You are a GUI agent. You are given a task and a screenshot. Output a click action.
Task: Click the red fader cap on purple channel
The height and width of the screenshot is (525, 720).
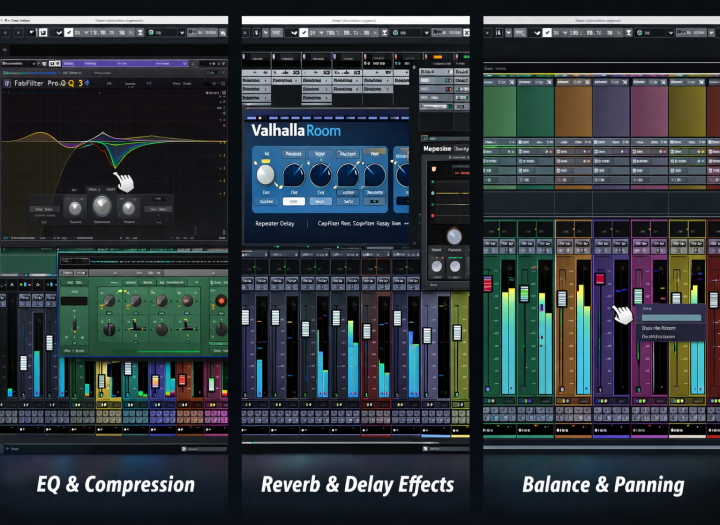[601, 279]
